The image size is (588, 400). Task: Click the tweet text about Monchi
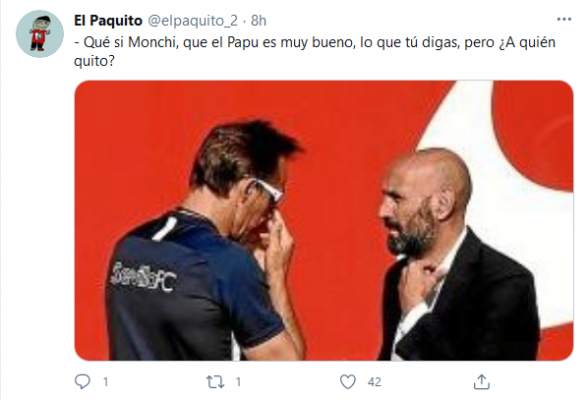315,51
